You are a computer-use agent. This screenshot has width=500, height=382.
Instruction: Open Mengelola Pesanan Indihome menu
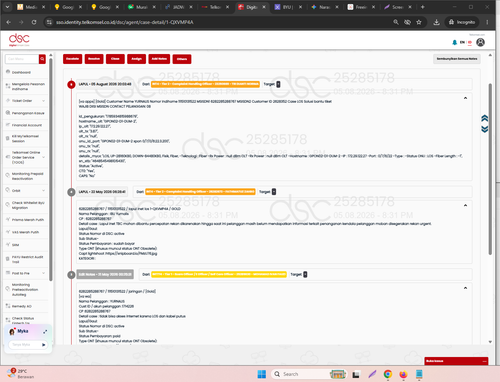coord(25,86)
